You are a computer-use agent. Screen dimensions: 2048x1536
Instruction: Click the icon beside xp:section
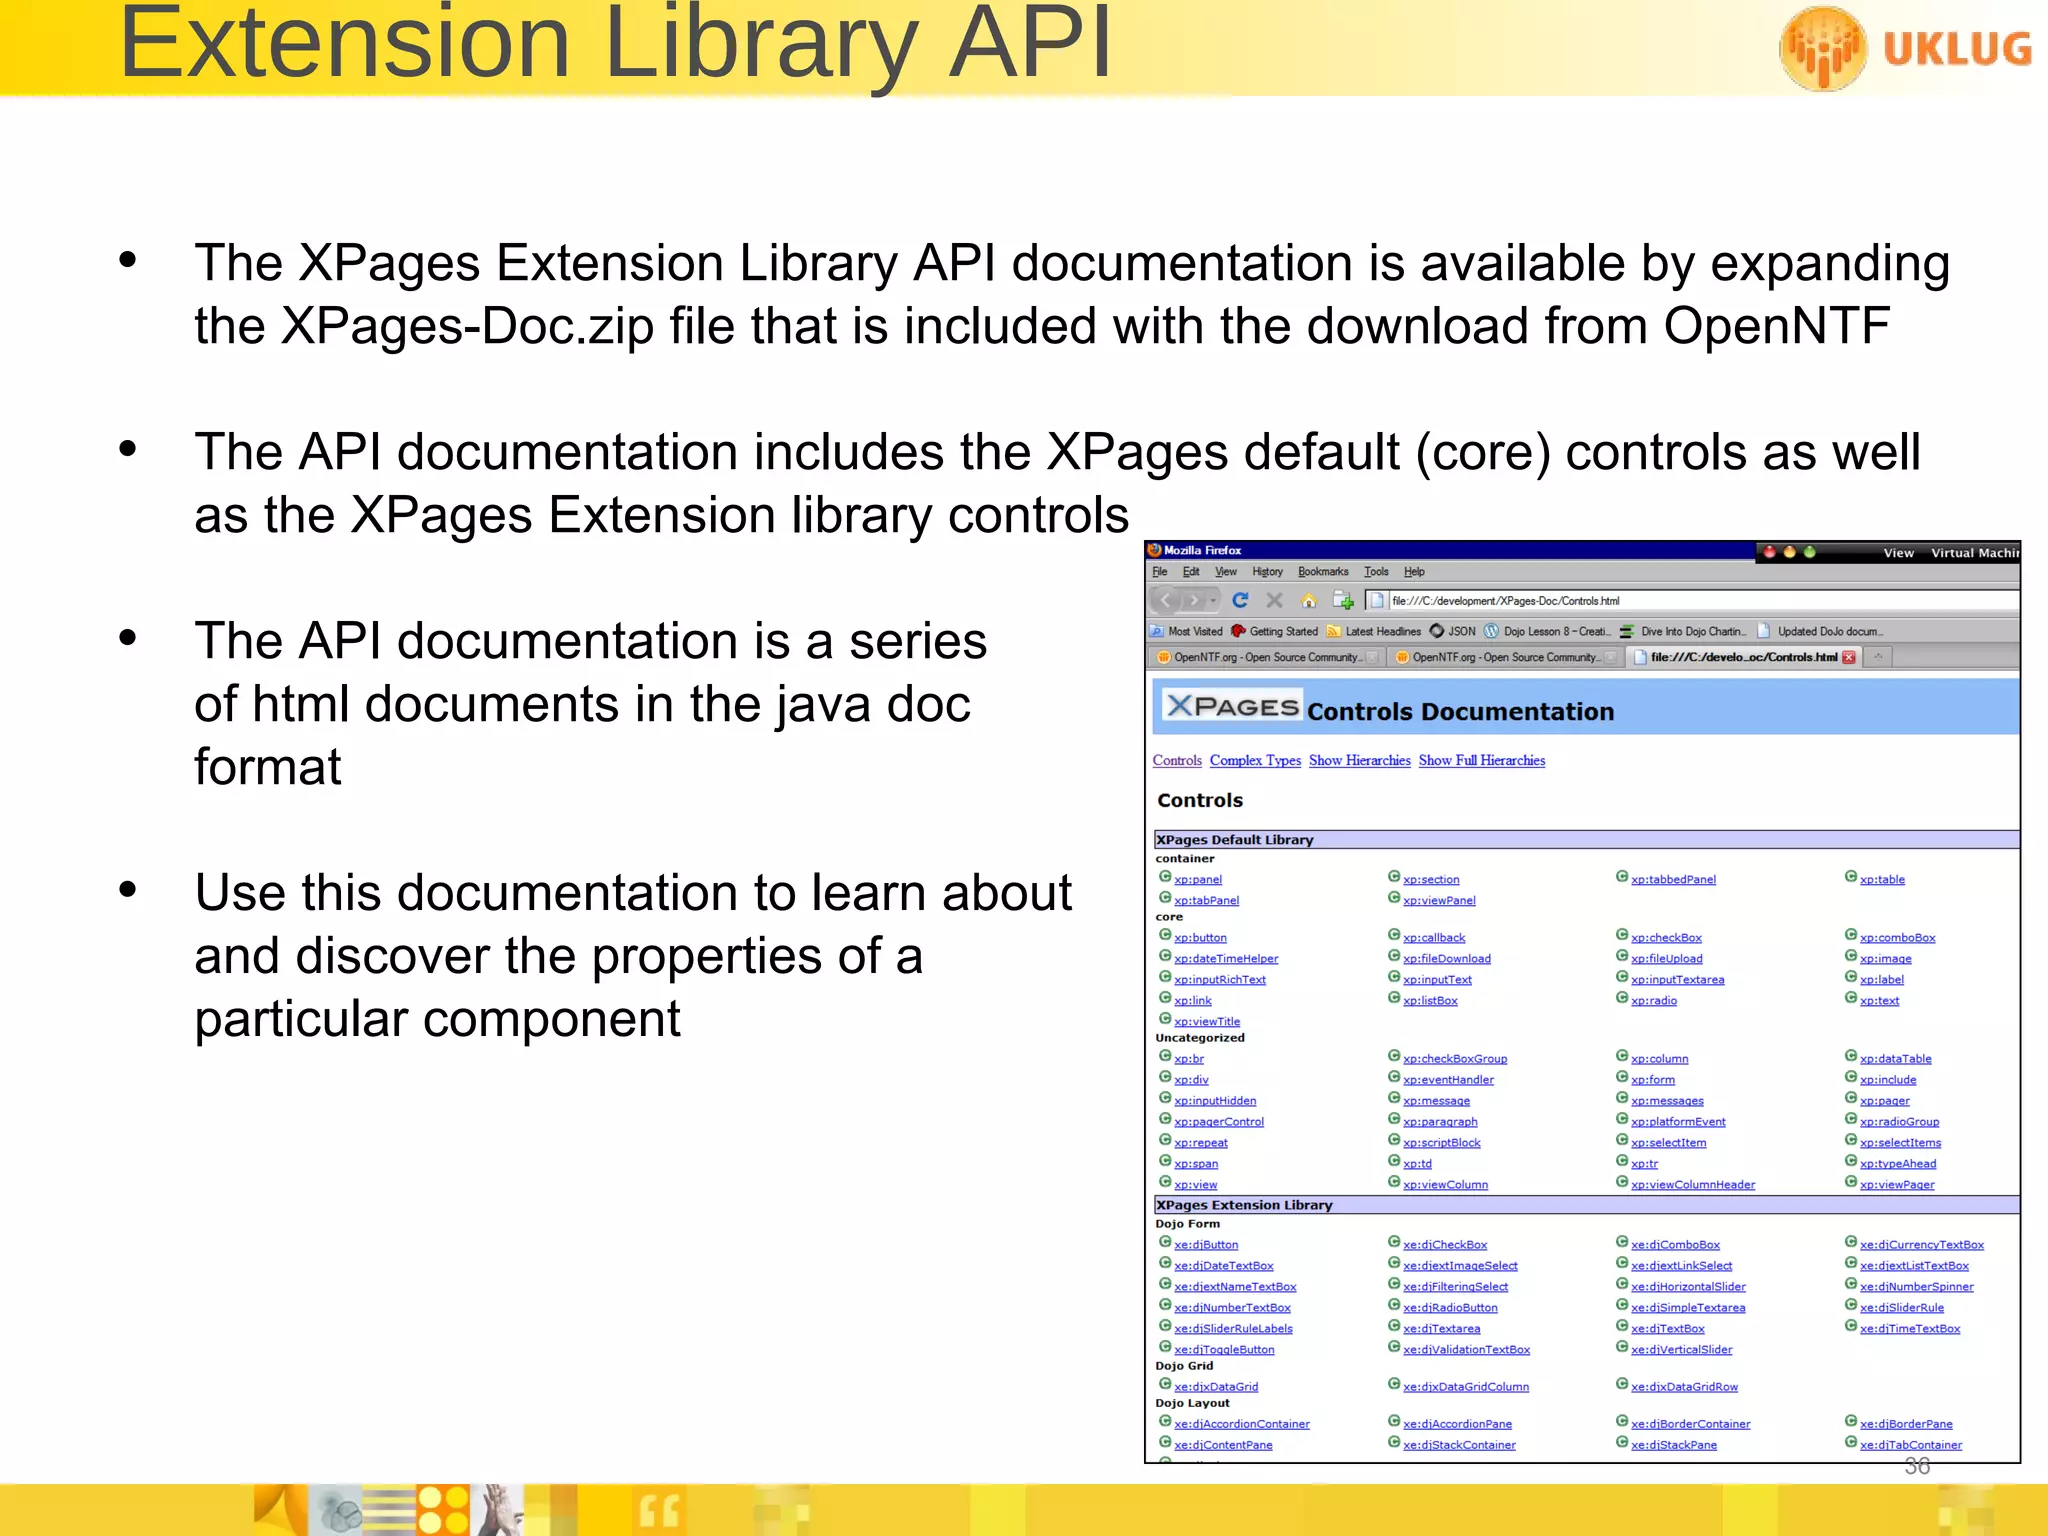coord(1394,877)
